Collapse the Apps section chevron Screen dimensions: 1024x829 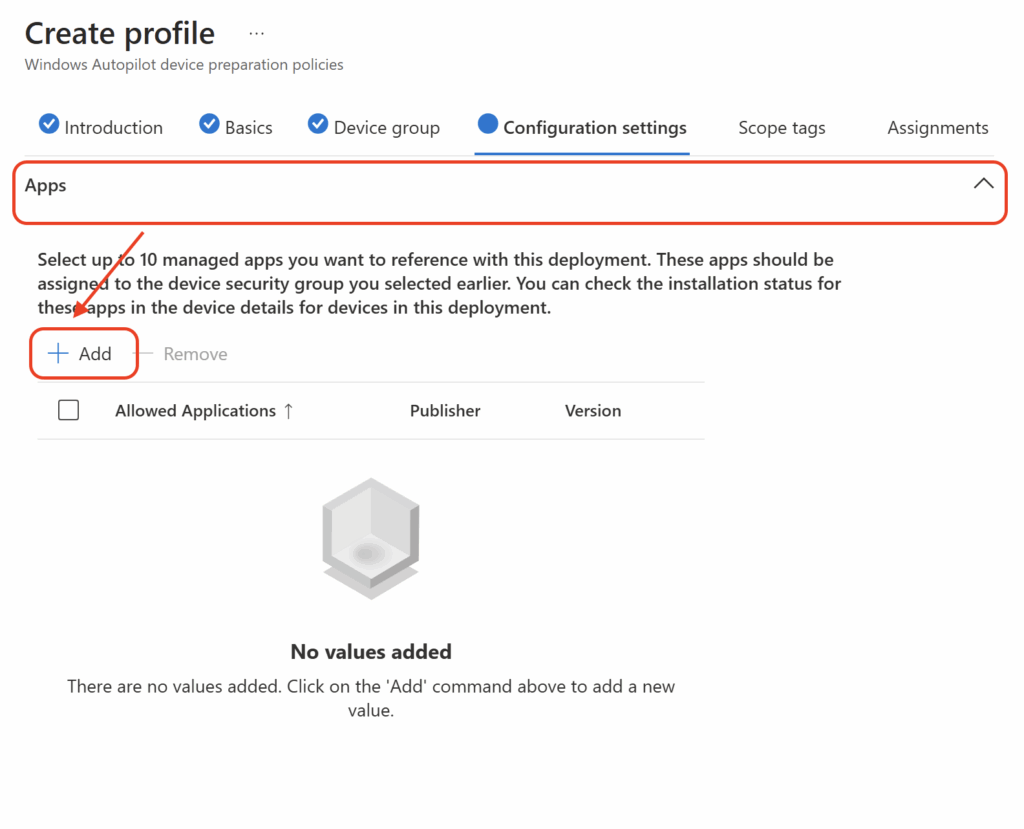[x=984, y=184]
